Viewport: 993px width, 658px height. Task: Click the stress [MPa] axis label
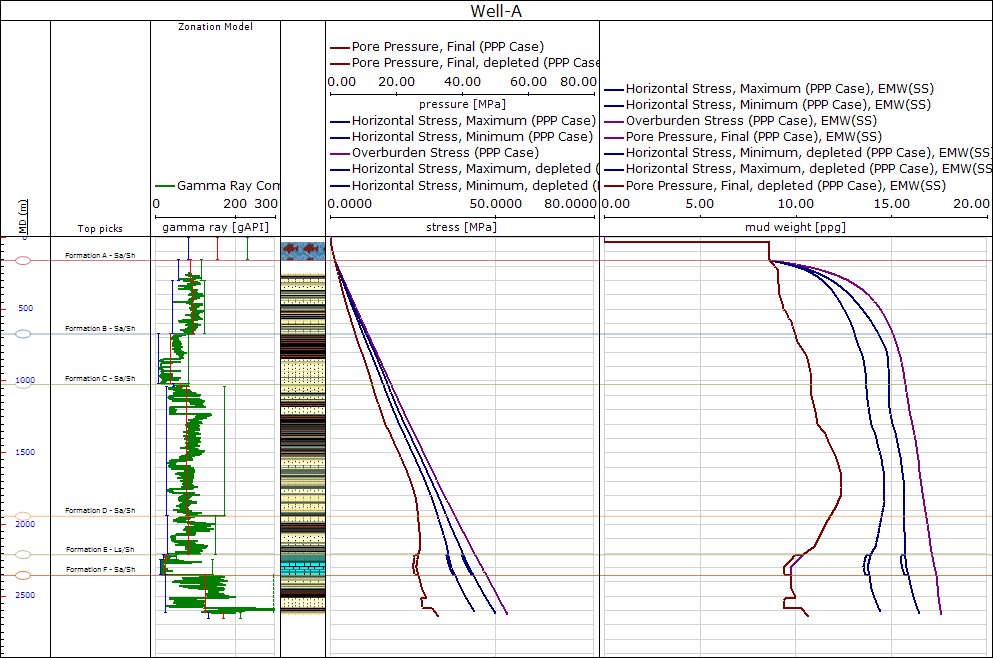point(463,228)
